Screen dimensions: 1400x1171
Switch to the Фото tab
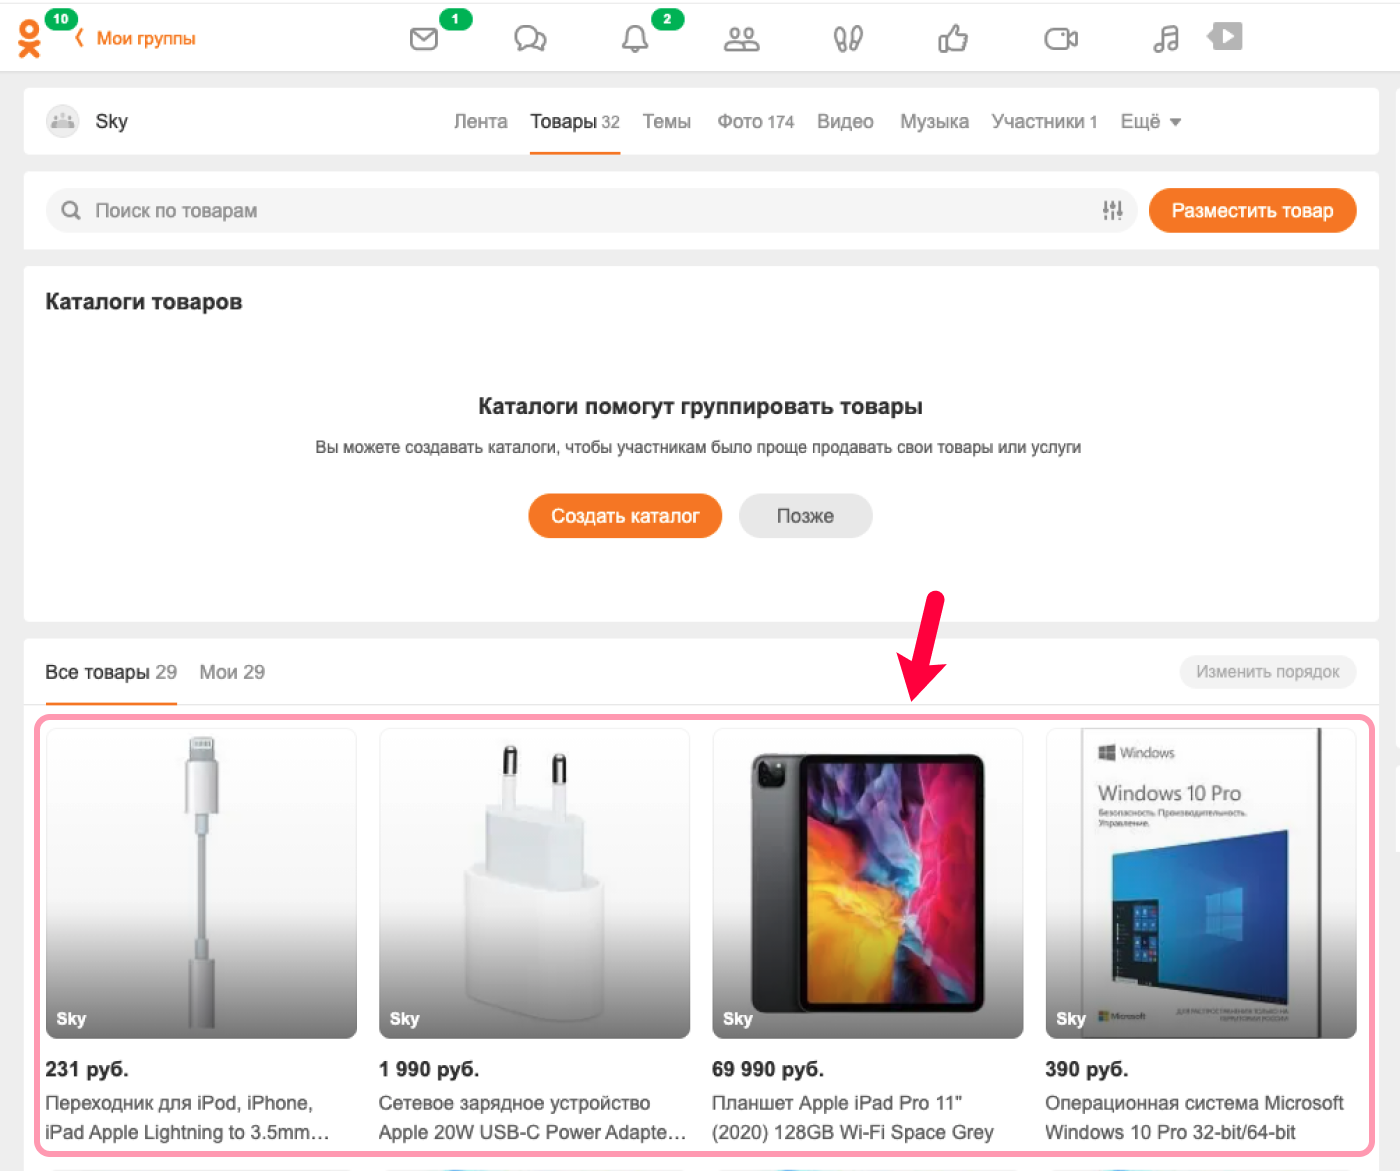(x=755, y=122)
